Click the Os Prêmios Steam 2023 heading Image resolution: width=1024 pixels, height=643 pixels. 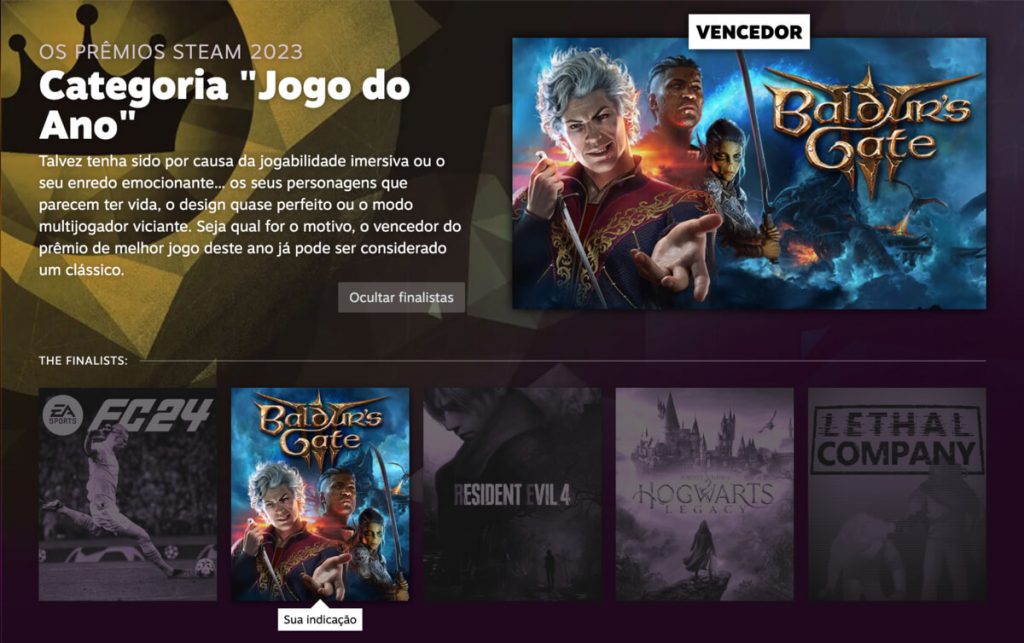(171, 52)
